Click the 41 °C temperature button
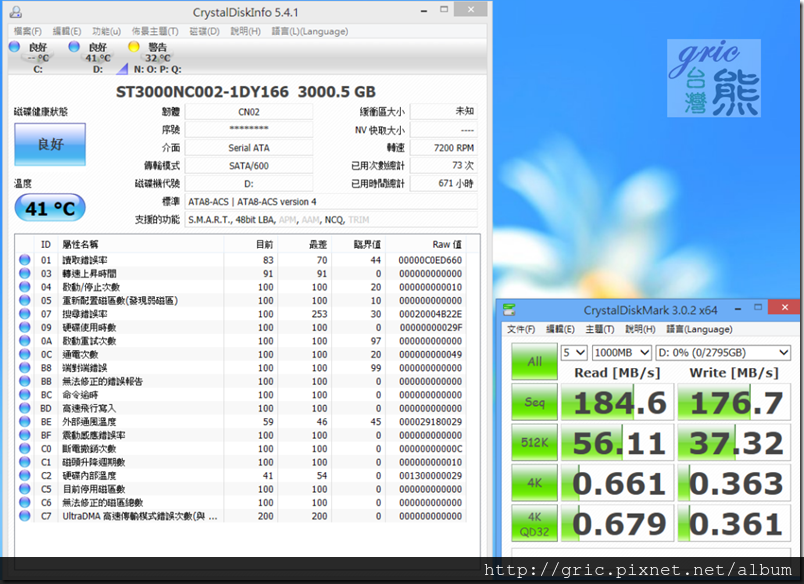This screenshot has height=584, width=804. coord(50,208)
